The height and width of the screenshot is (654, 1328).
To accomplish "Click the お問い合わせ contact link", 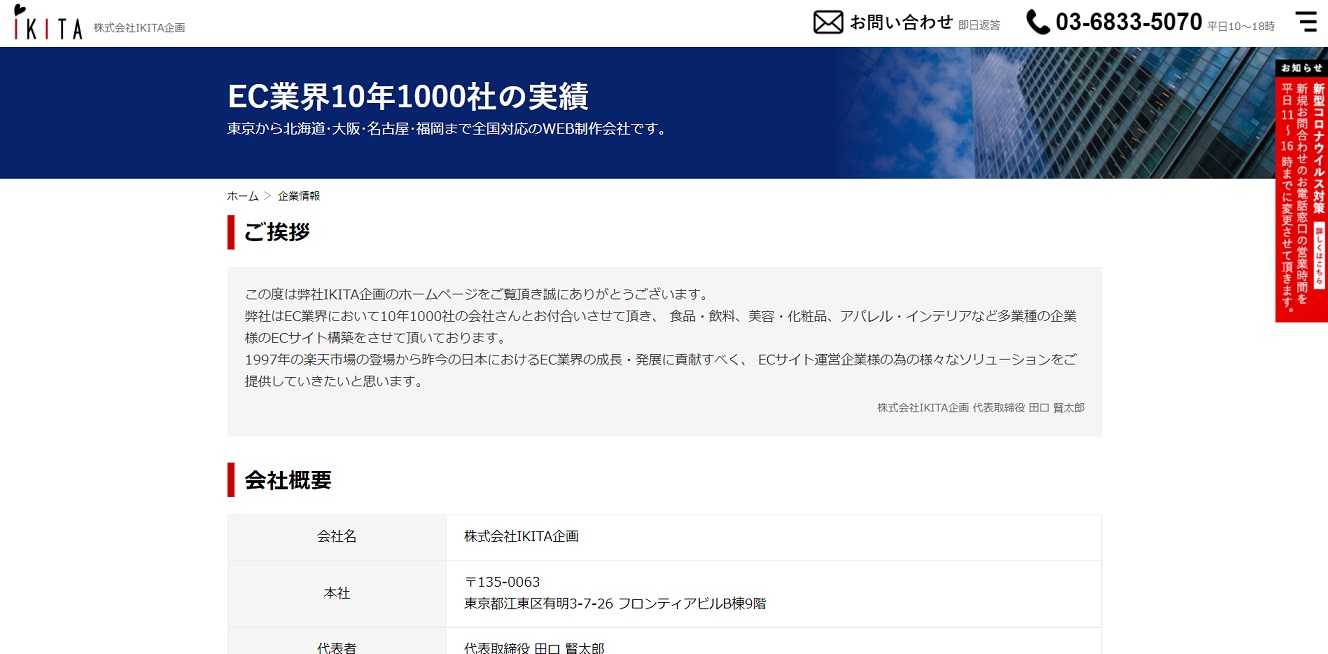I will click(x=901, y=22).
